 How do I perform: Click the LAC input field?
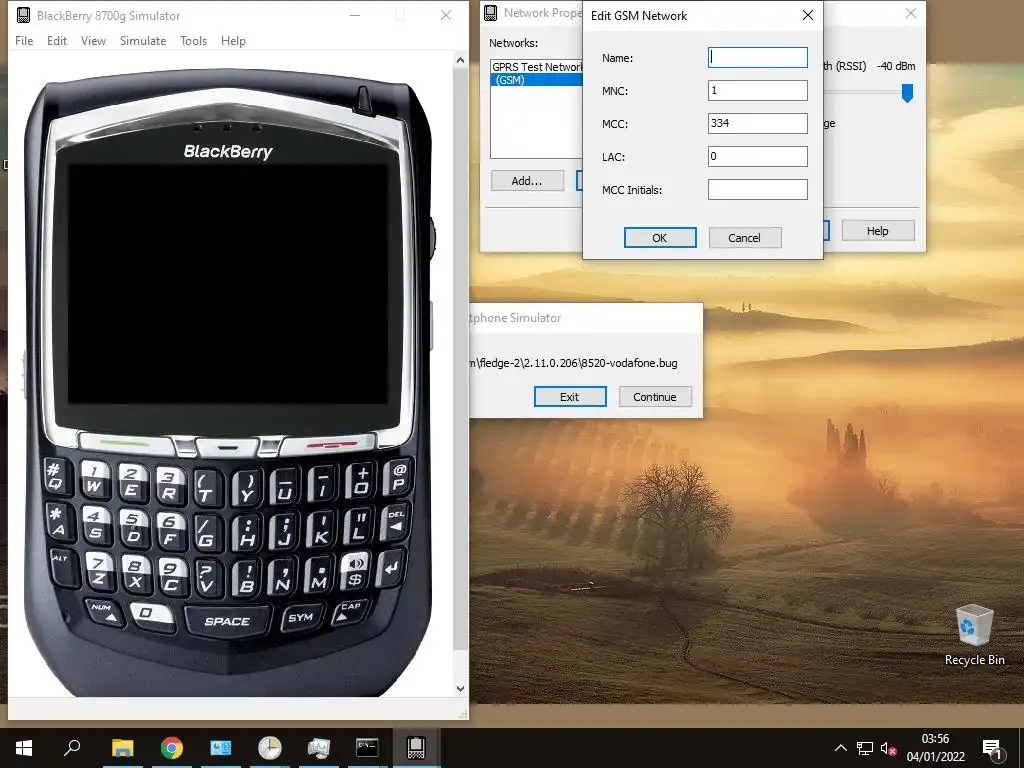point(758,156)
